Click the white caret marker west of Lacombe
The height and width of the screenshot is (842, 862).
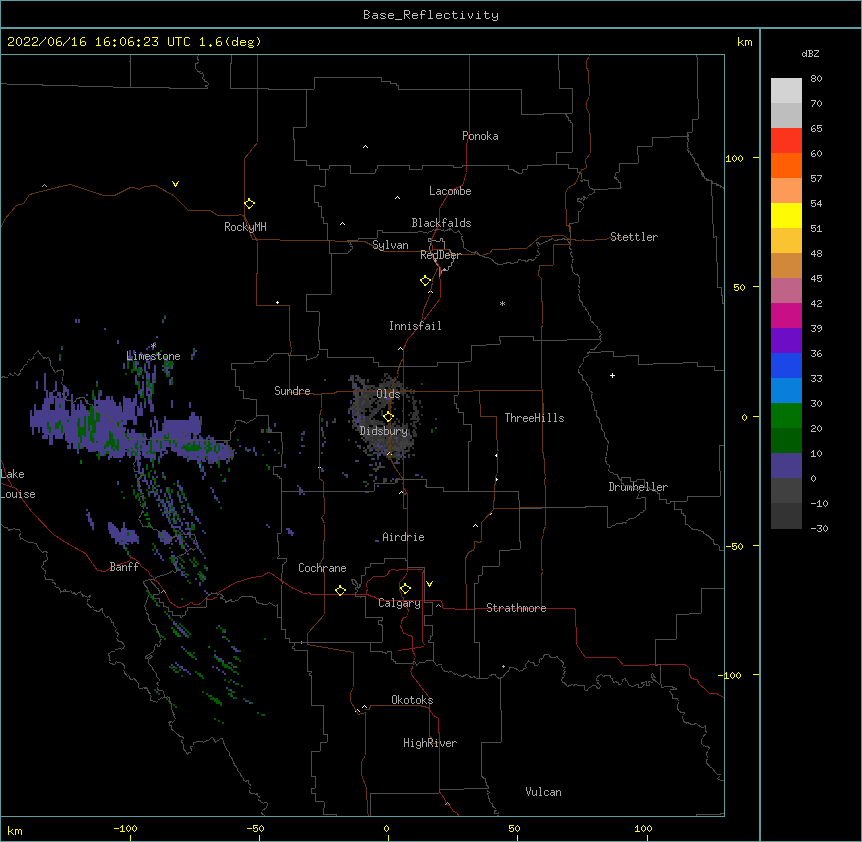coord(397,198)
